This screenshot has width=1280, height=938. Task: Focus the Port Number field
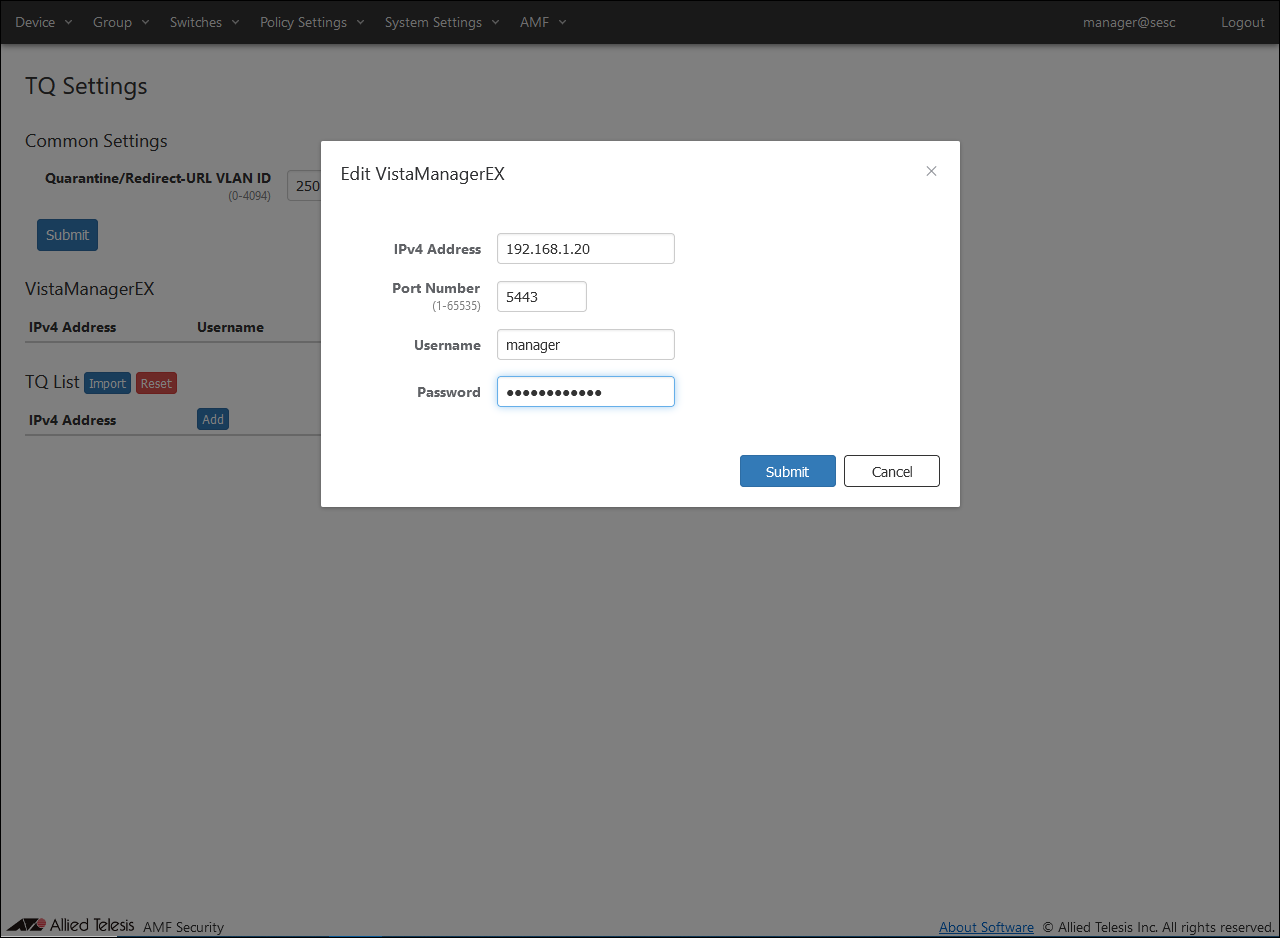click(x=542, y=297)
